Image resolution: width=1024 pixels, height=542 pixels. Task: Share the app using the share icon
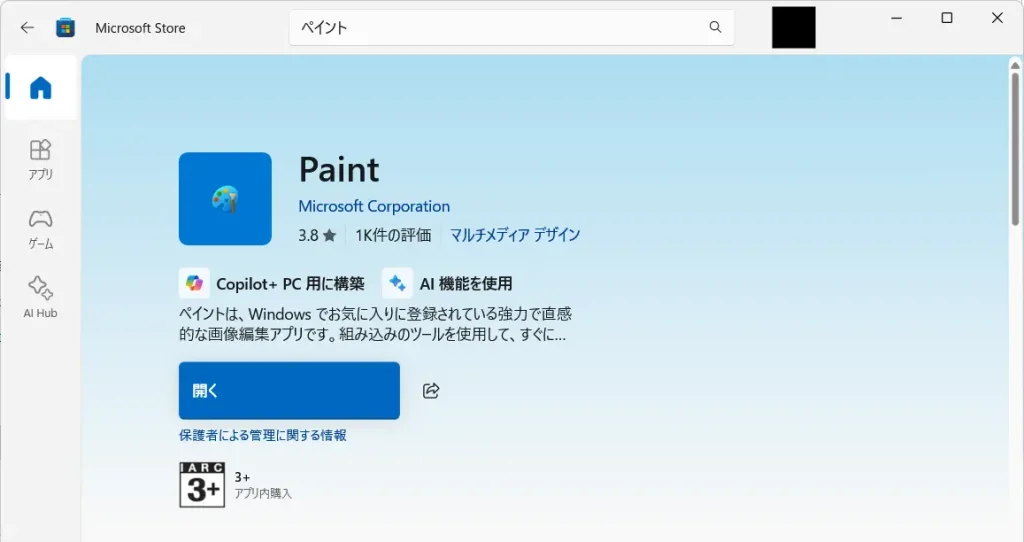coord(431,391)
